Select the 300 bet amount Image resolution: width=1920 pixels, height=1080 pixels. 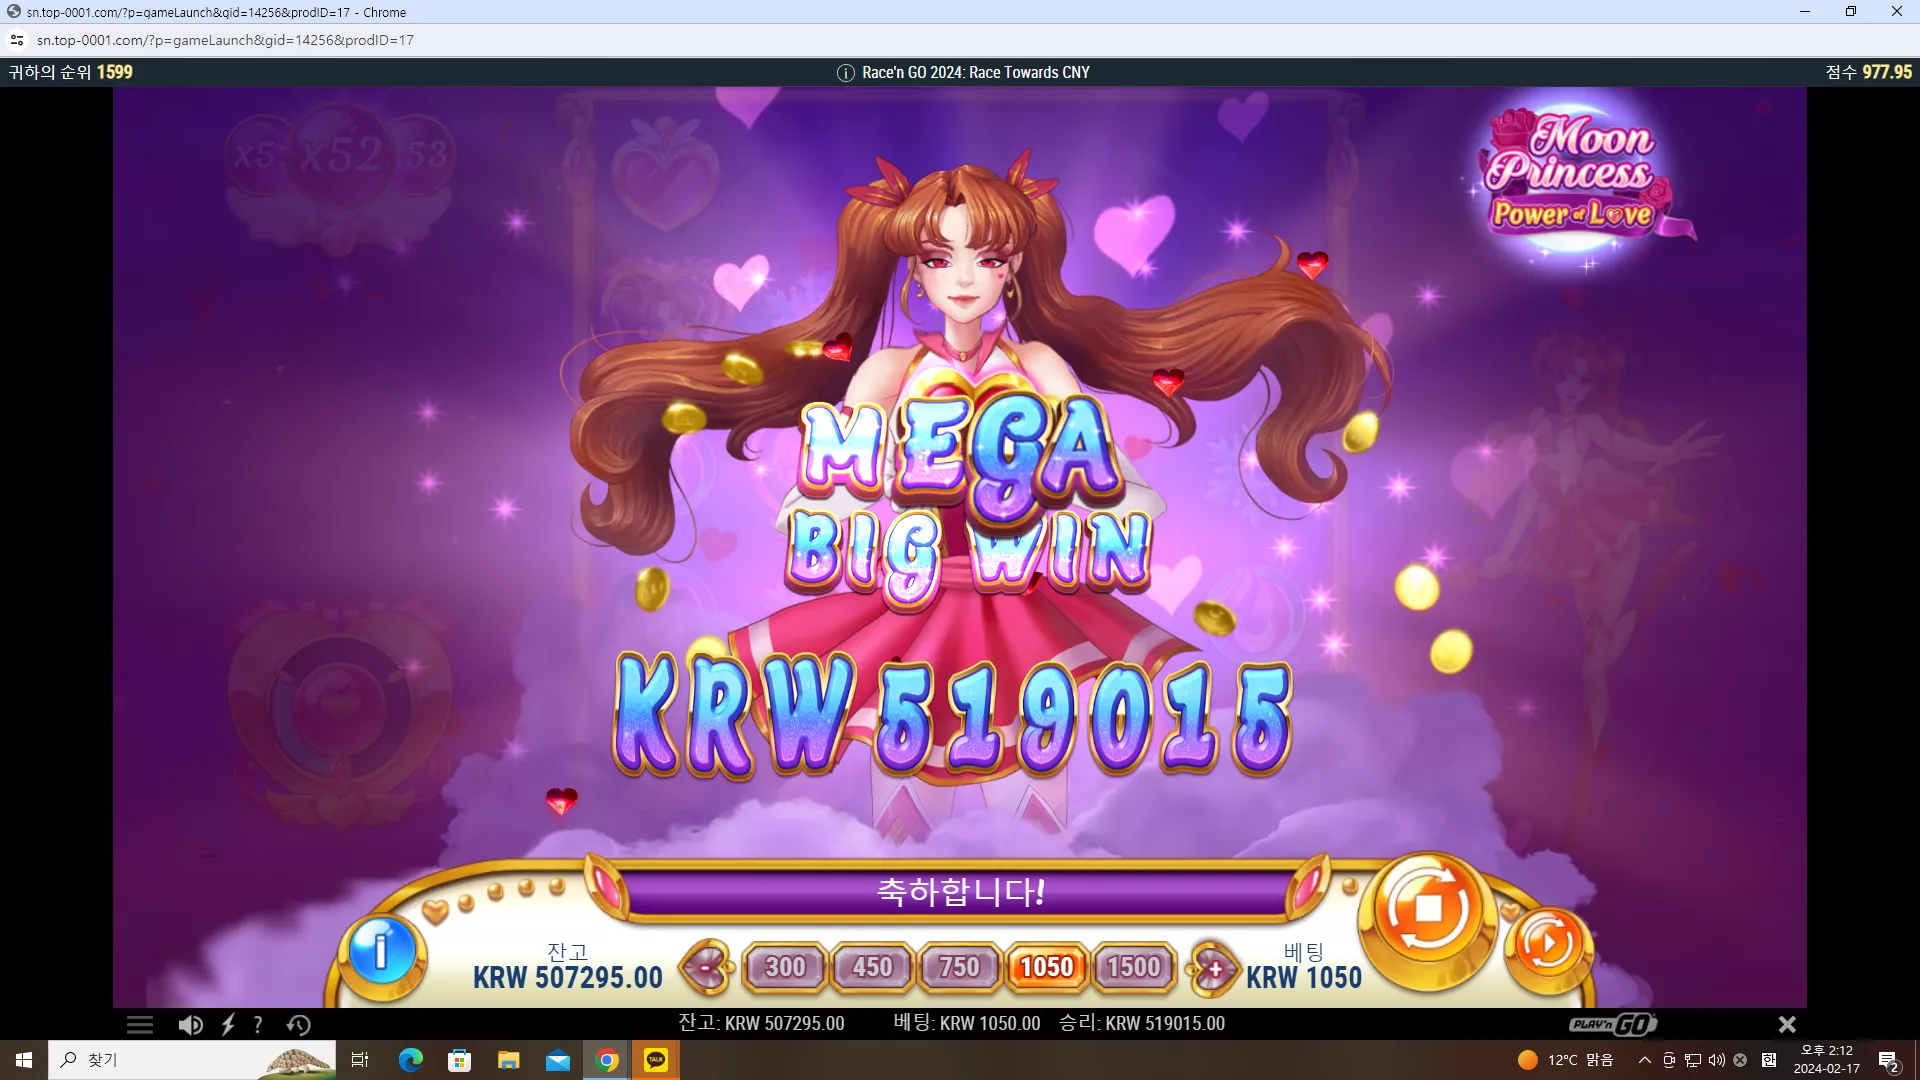click(x=785, y=967)
